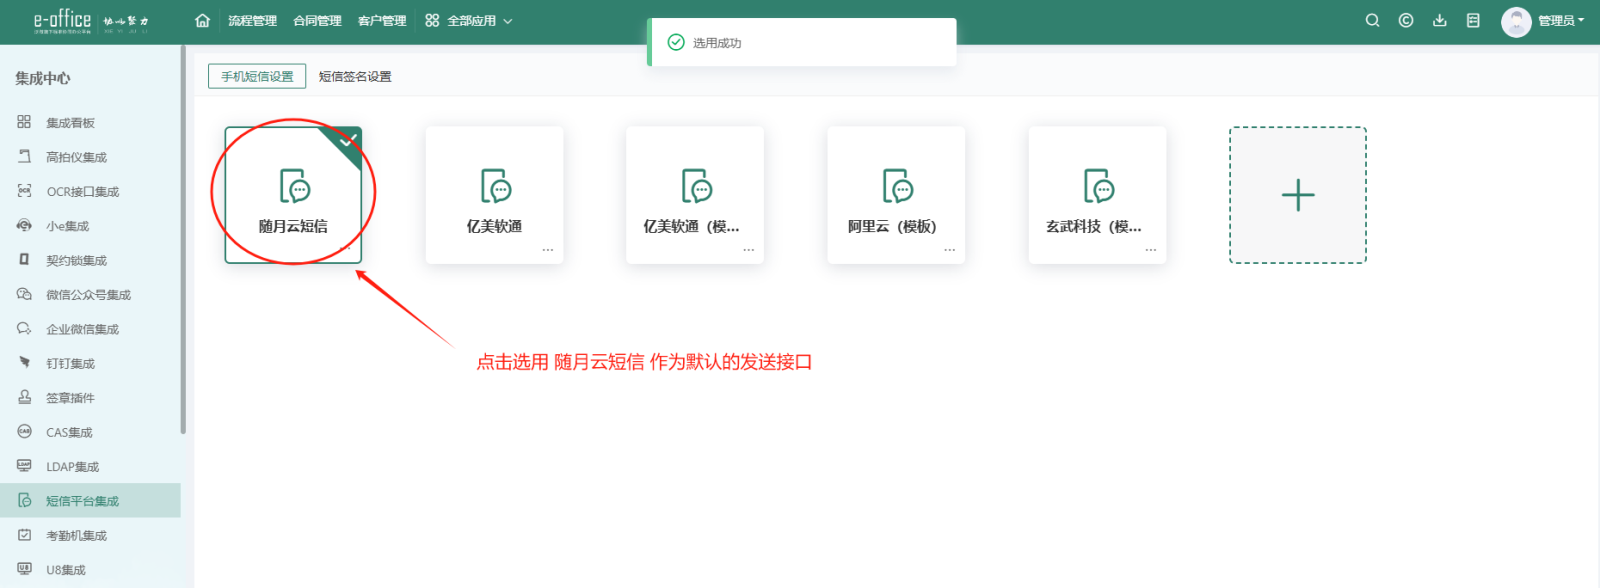Open 微信公众号集成 in sidebar
Screen dimensions: 1600x588
coord(90,294)
